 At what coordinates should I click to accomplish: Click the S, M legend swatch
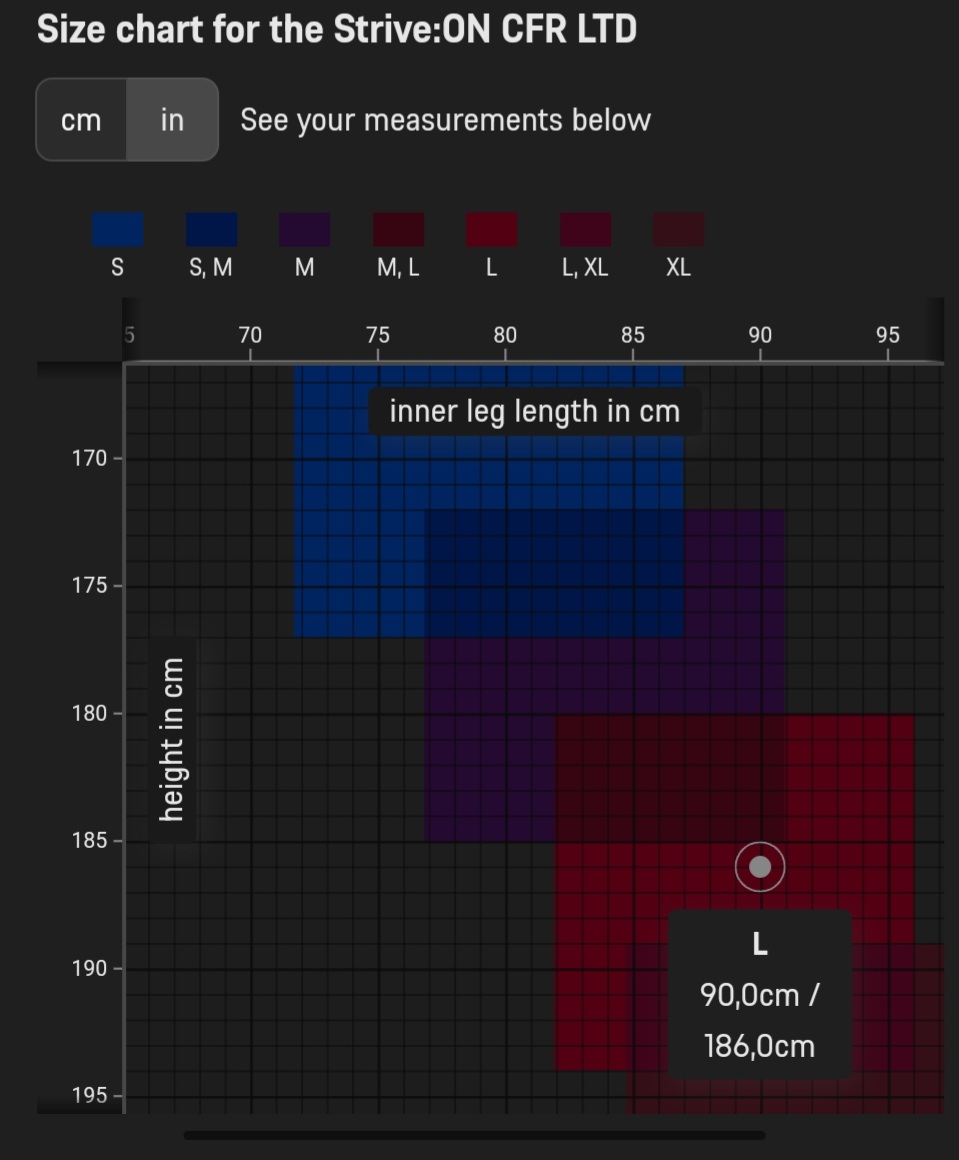212,229
